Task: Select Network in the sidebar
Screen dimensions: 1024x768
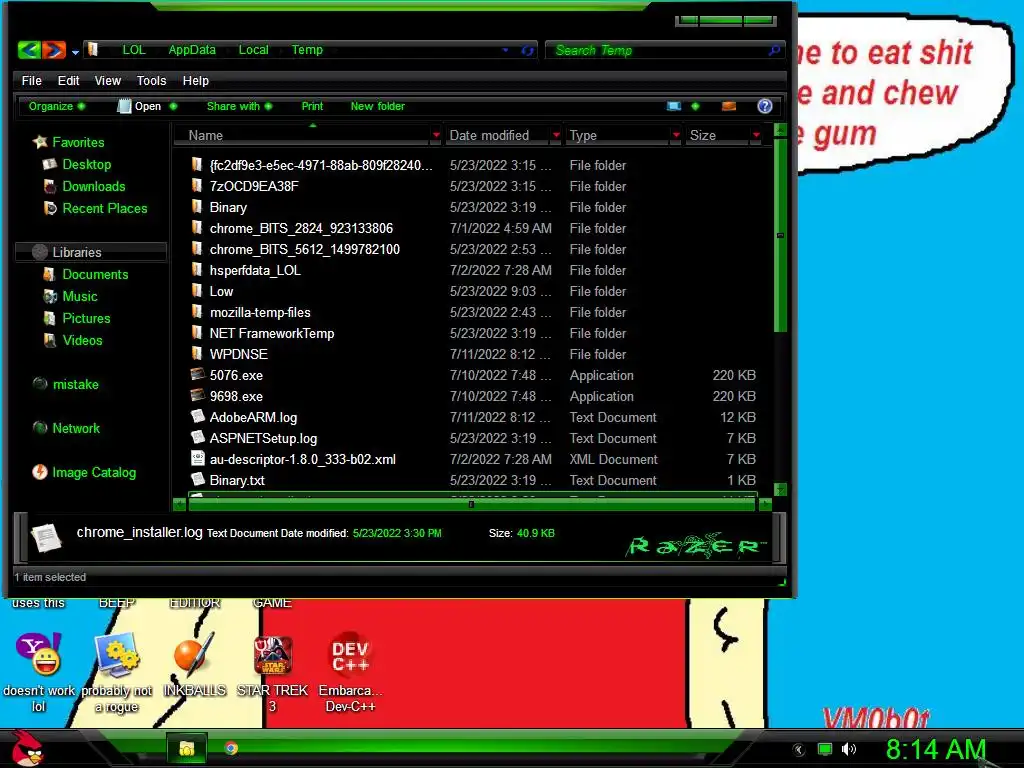Action: 76,428
